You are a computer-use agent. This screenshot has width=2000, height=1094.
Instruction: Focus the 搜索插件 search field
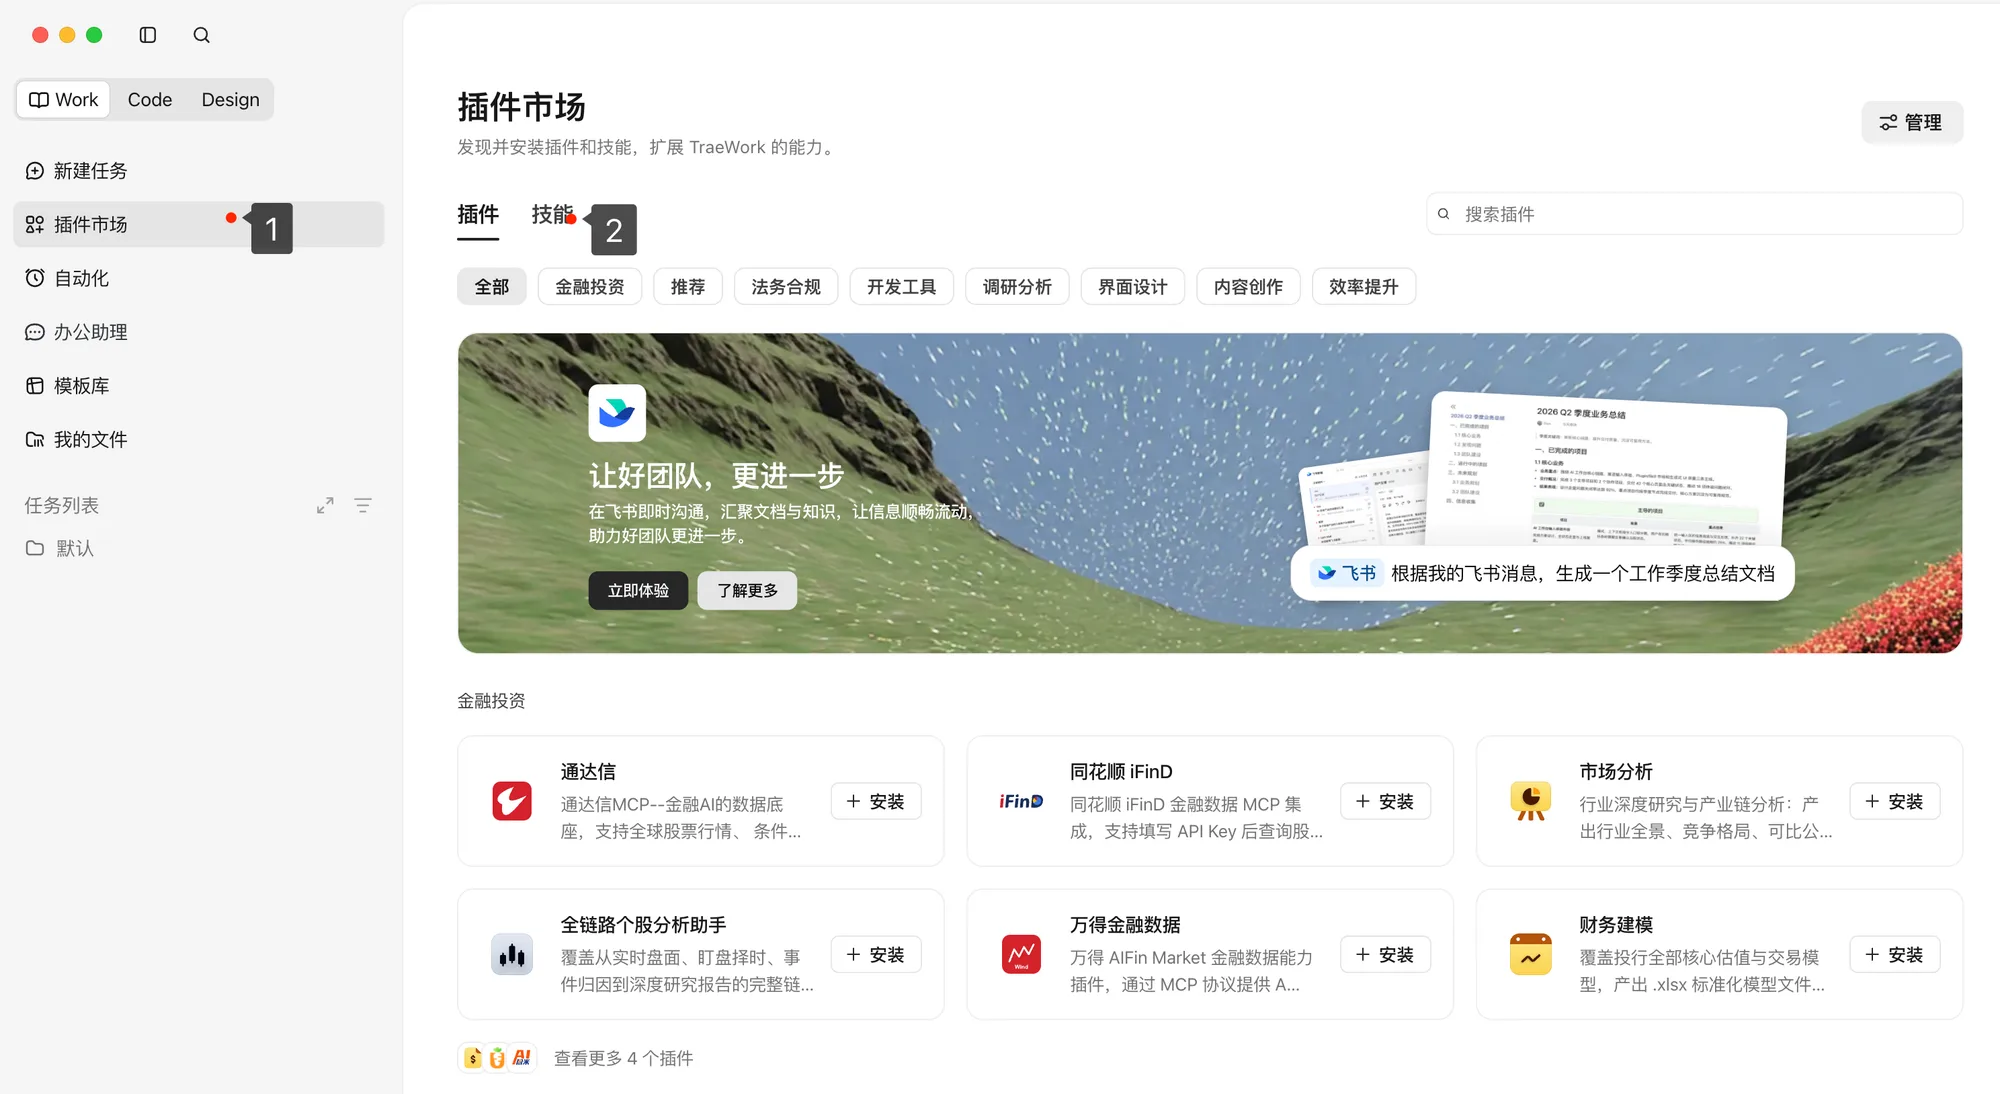tap(1695, 214)
